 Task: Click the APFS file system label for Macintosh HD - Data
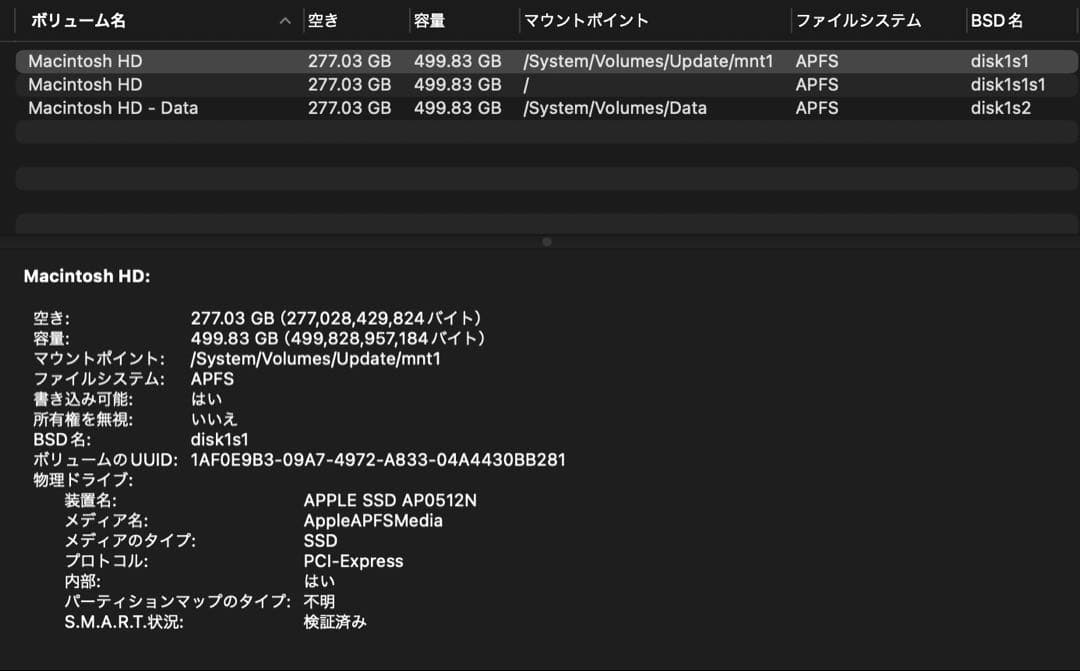(809, 108)
